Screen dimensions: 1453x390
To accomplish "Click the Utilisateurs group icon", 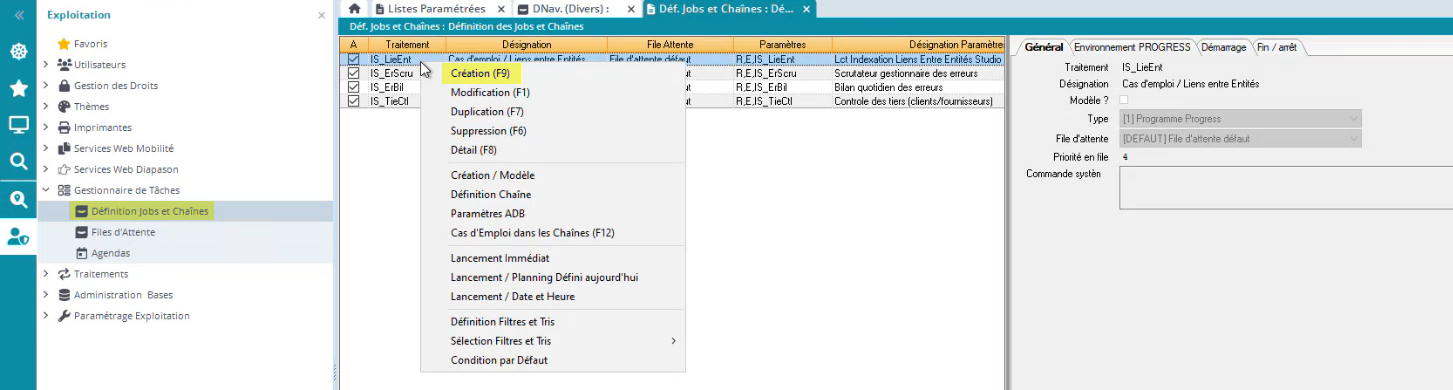I will [64, 65].
